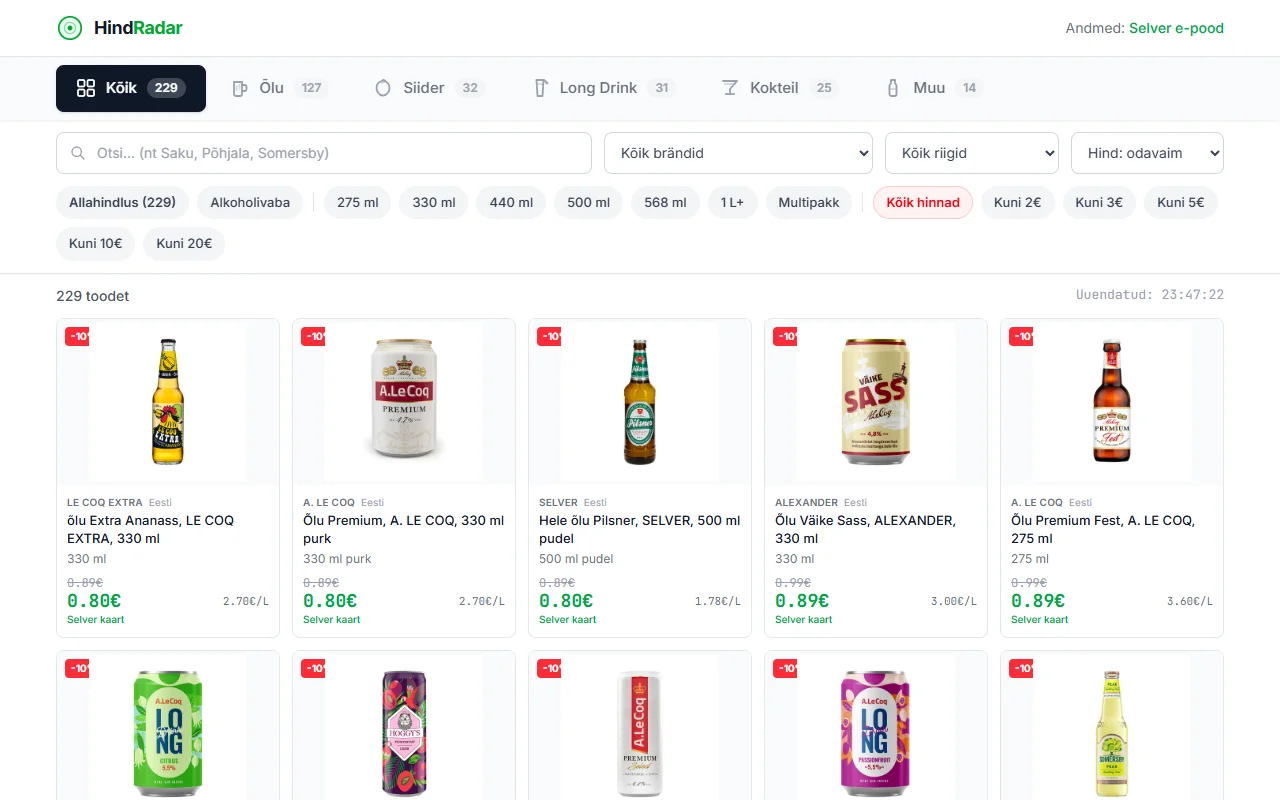Open the Väike Sass can image
Image resolution: width=1280 pixels, height=800 pixels.
click(x=876, y=402)
